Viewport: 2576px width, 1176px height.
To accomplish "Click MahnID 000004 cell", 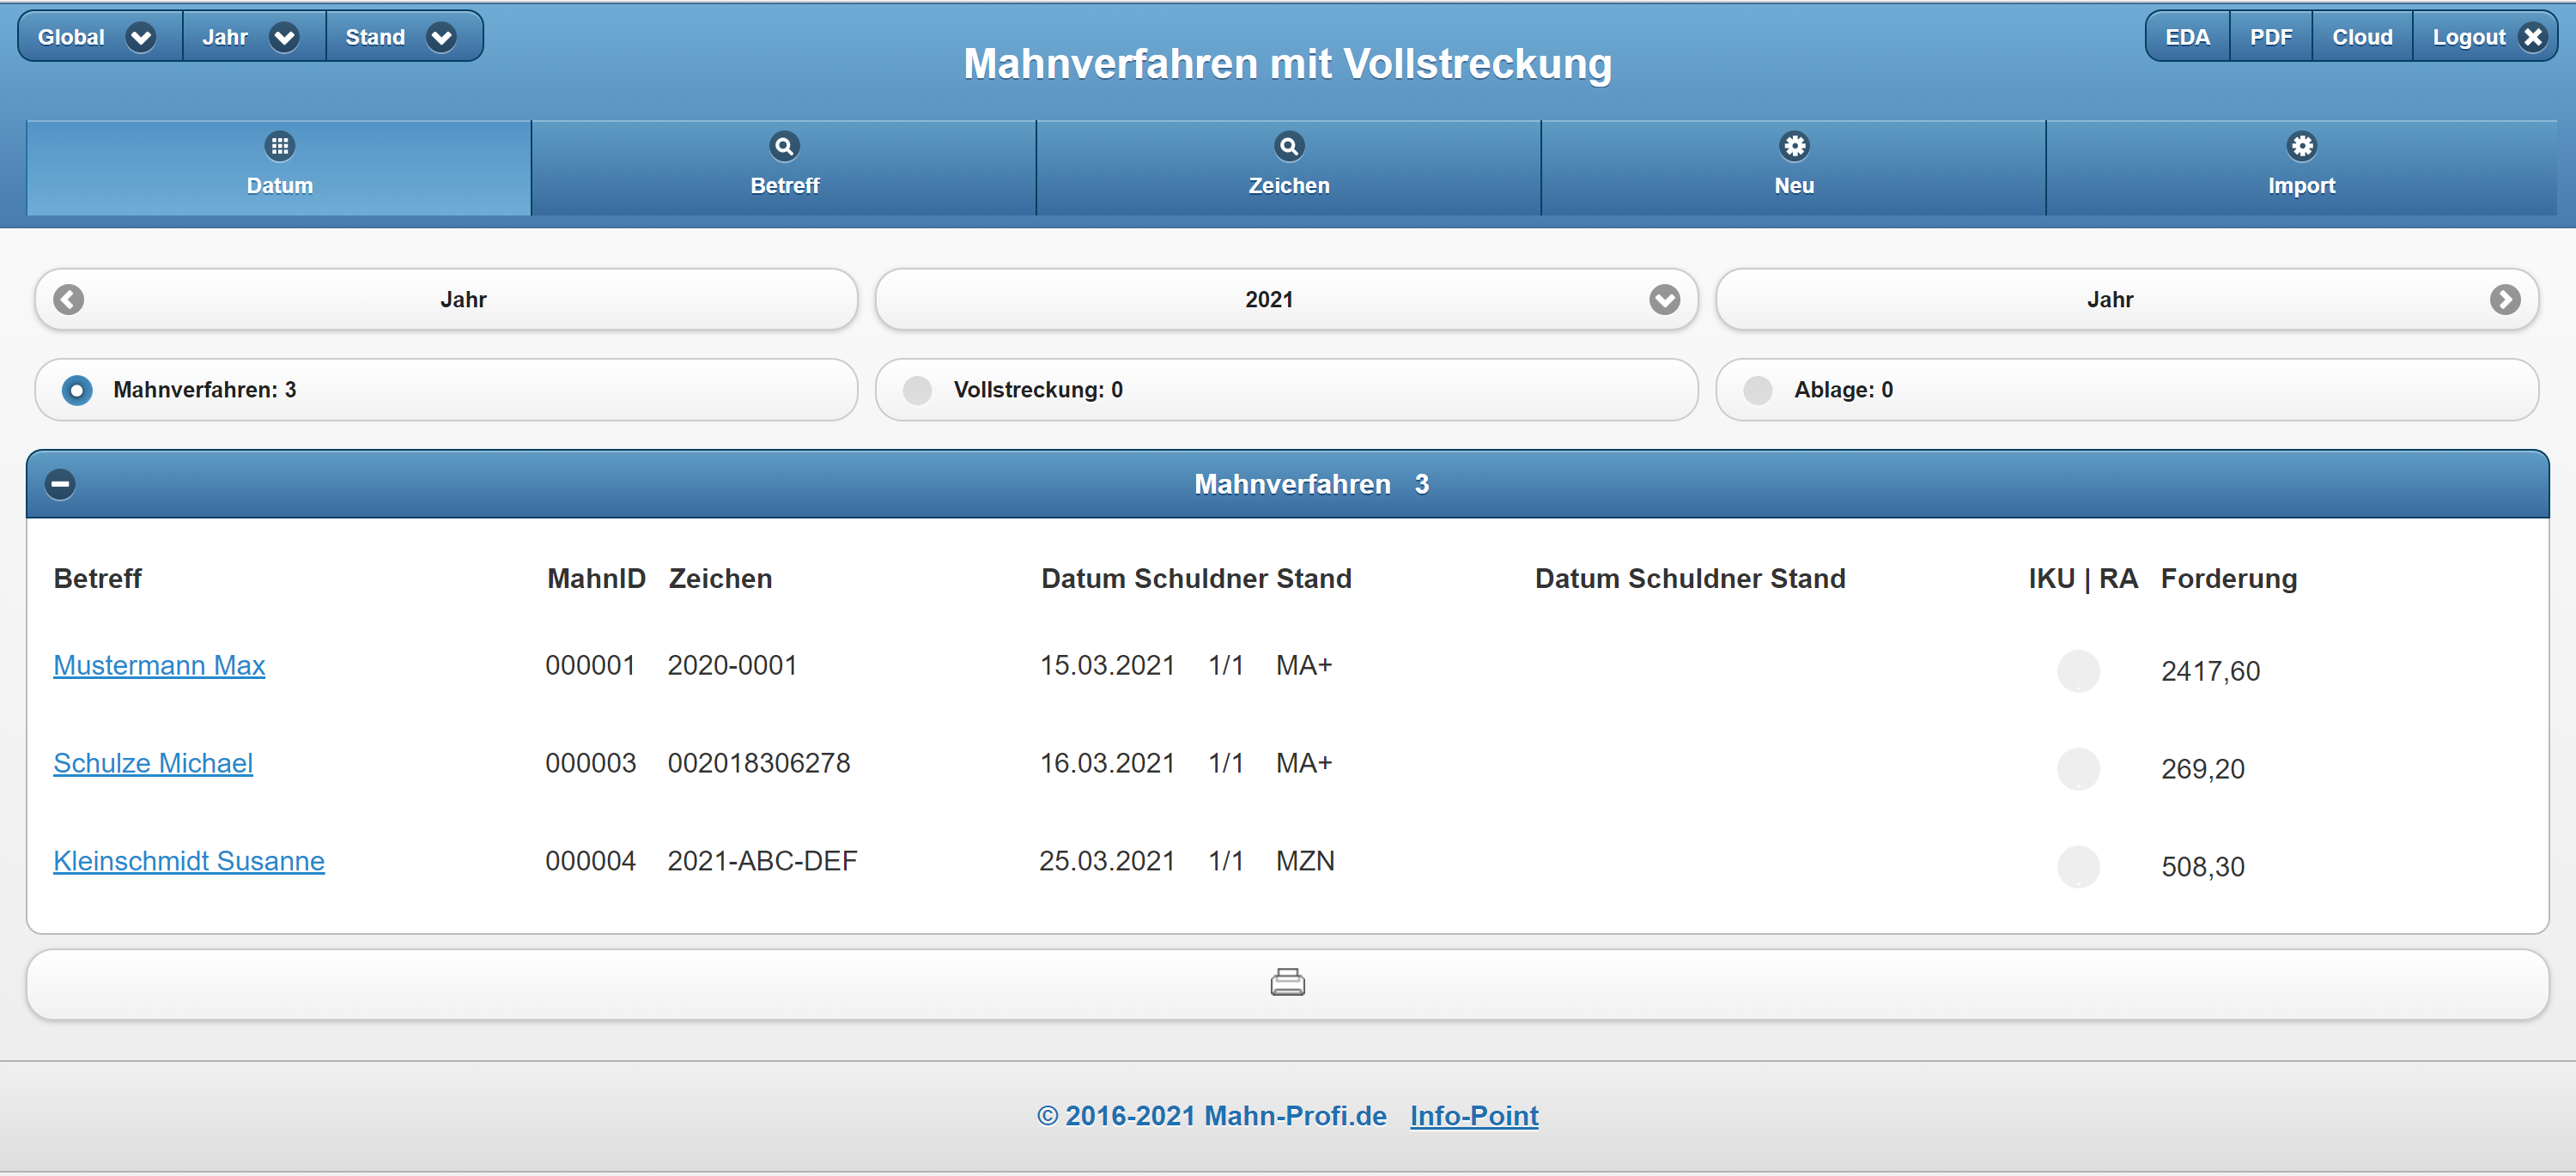I will [x=590, y=861].
